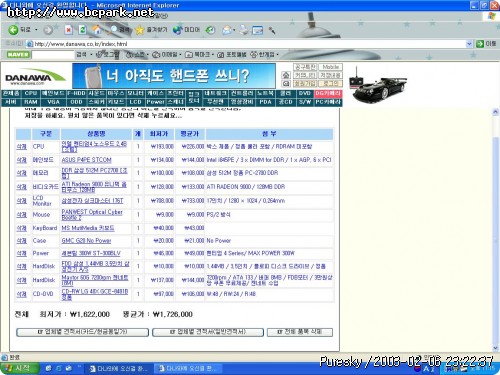Switch to first Danawa taskbar window
The height and width of the screenshot is (375, 500).
pos(119,369)
